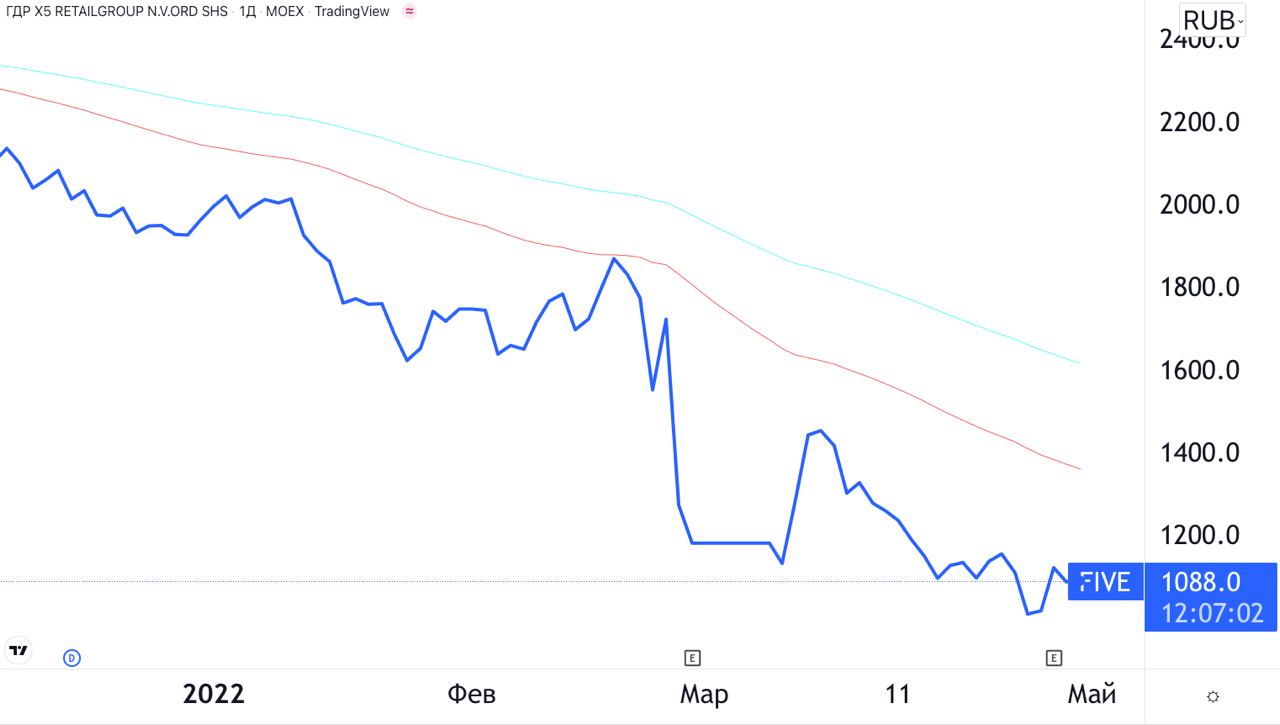
Task: Click the FIVE ticker price label
Action: pyautogui.click(x=1105, y=582)
